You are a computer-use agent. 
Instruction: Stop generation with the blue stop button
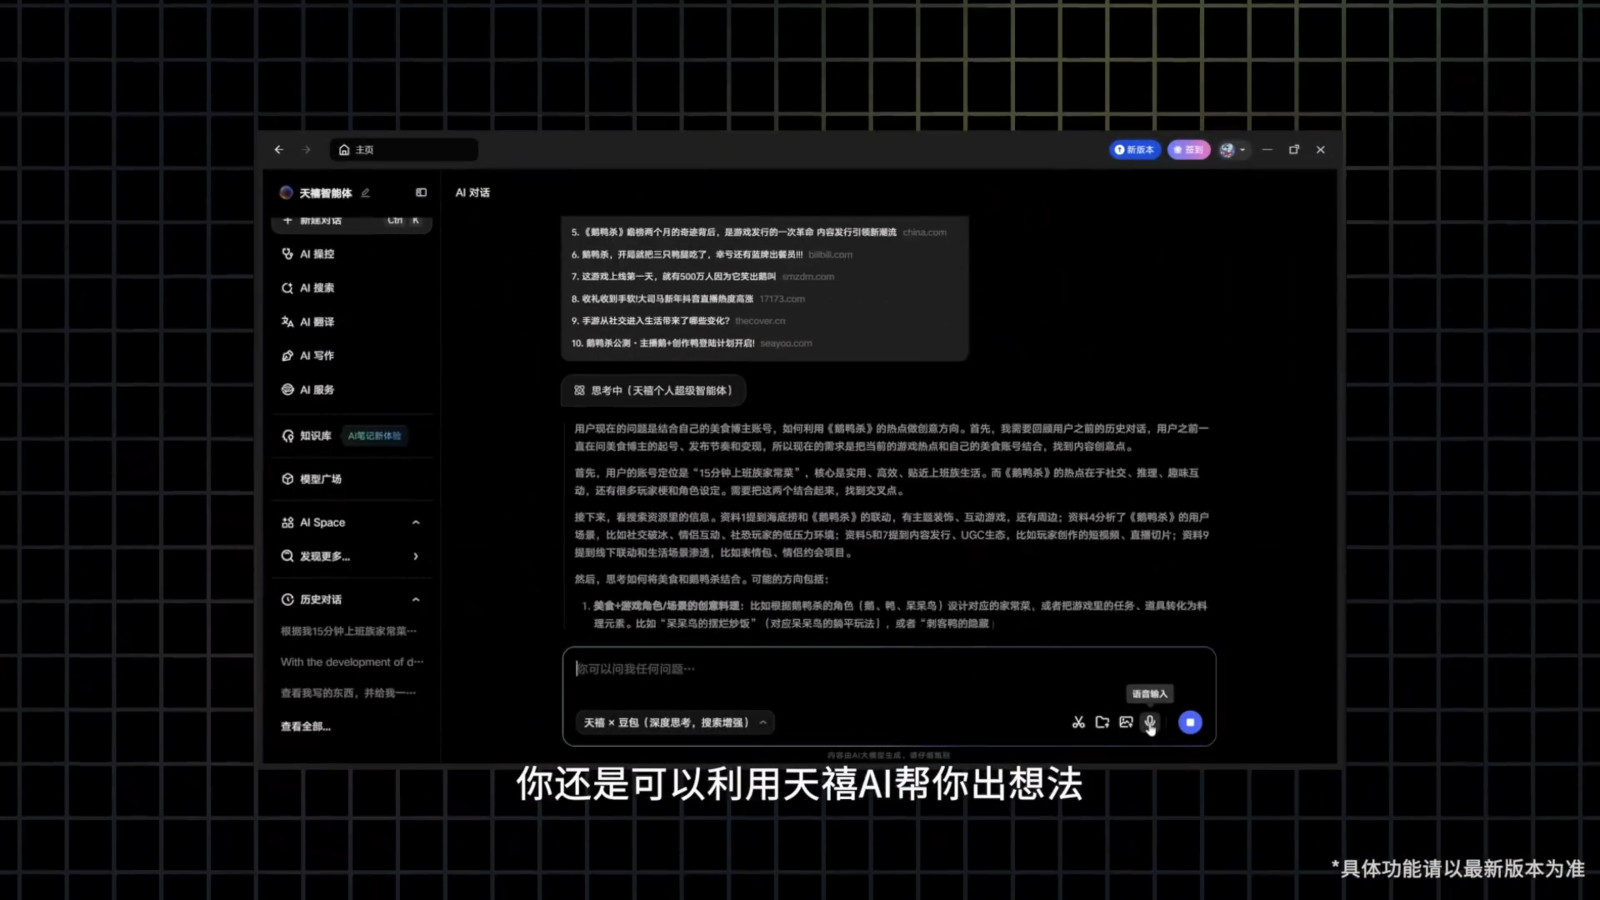(x=1190, y=722)
